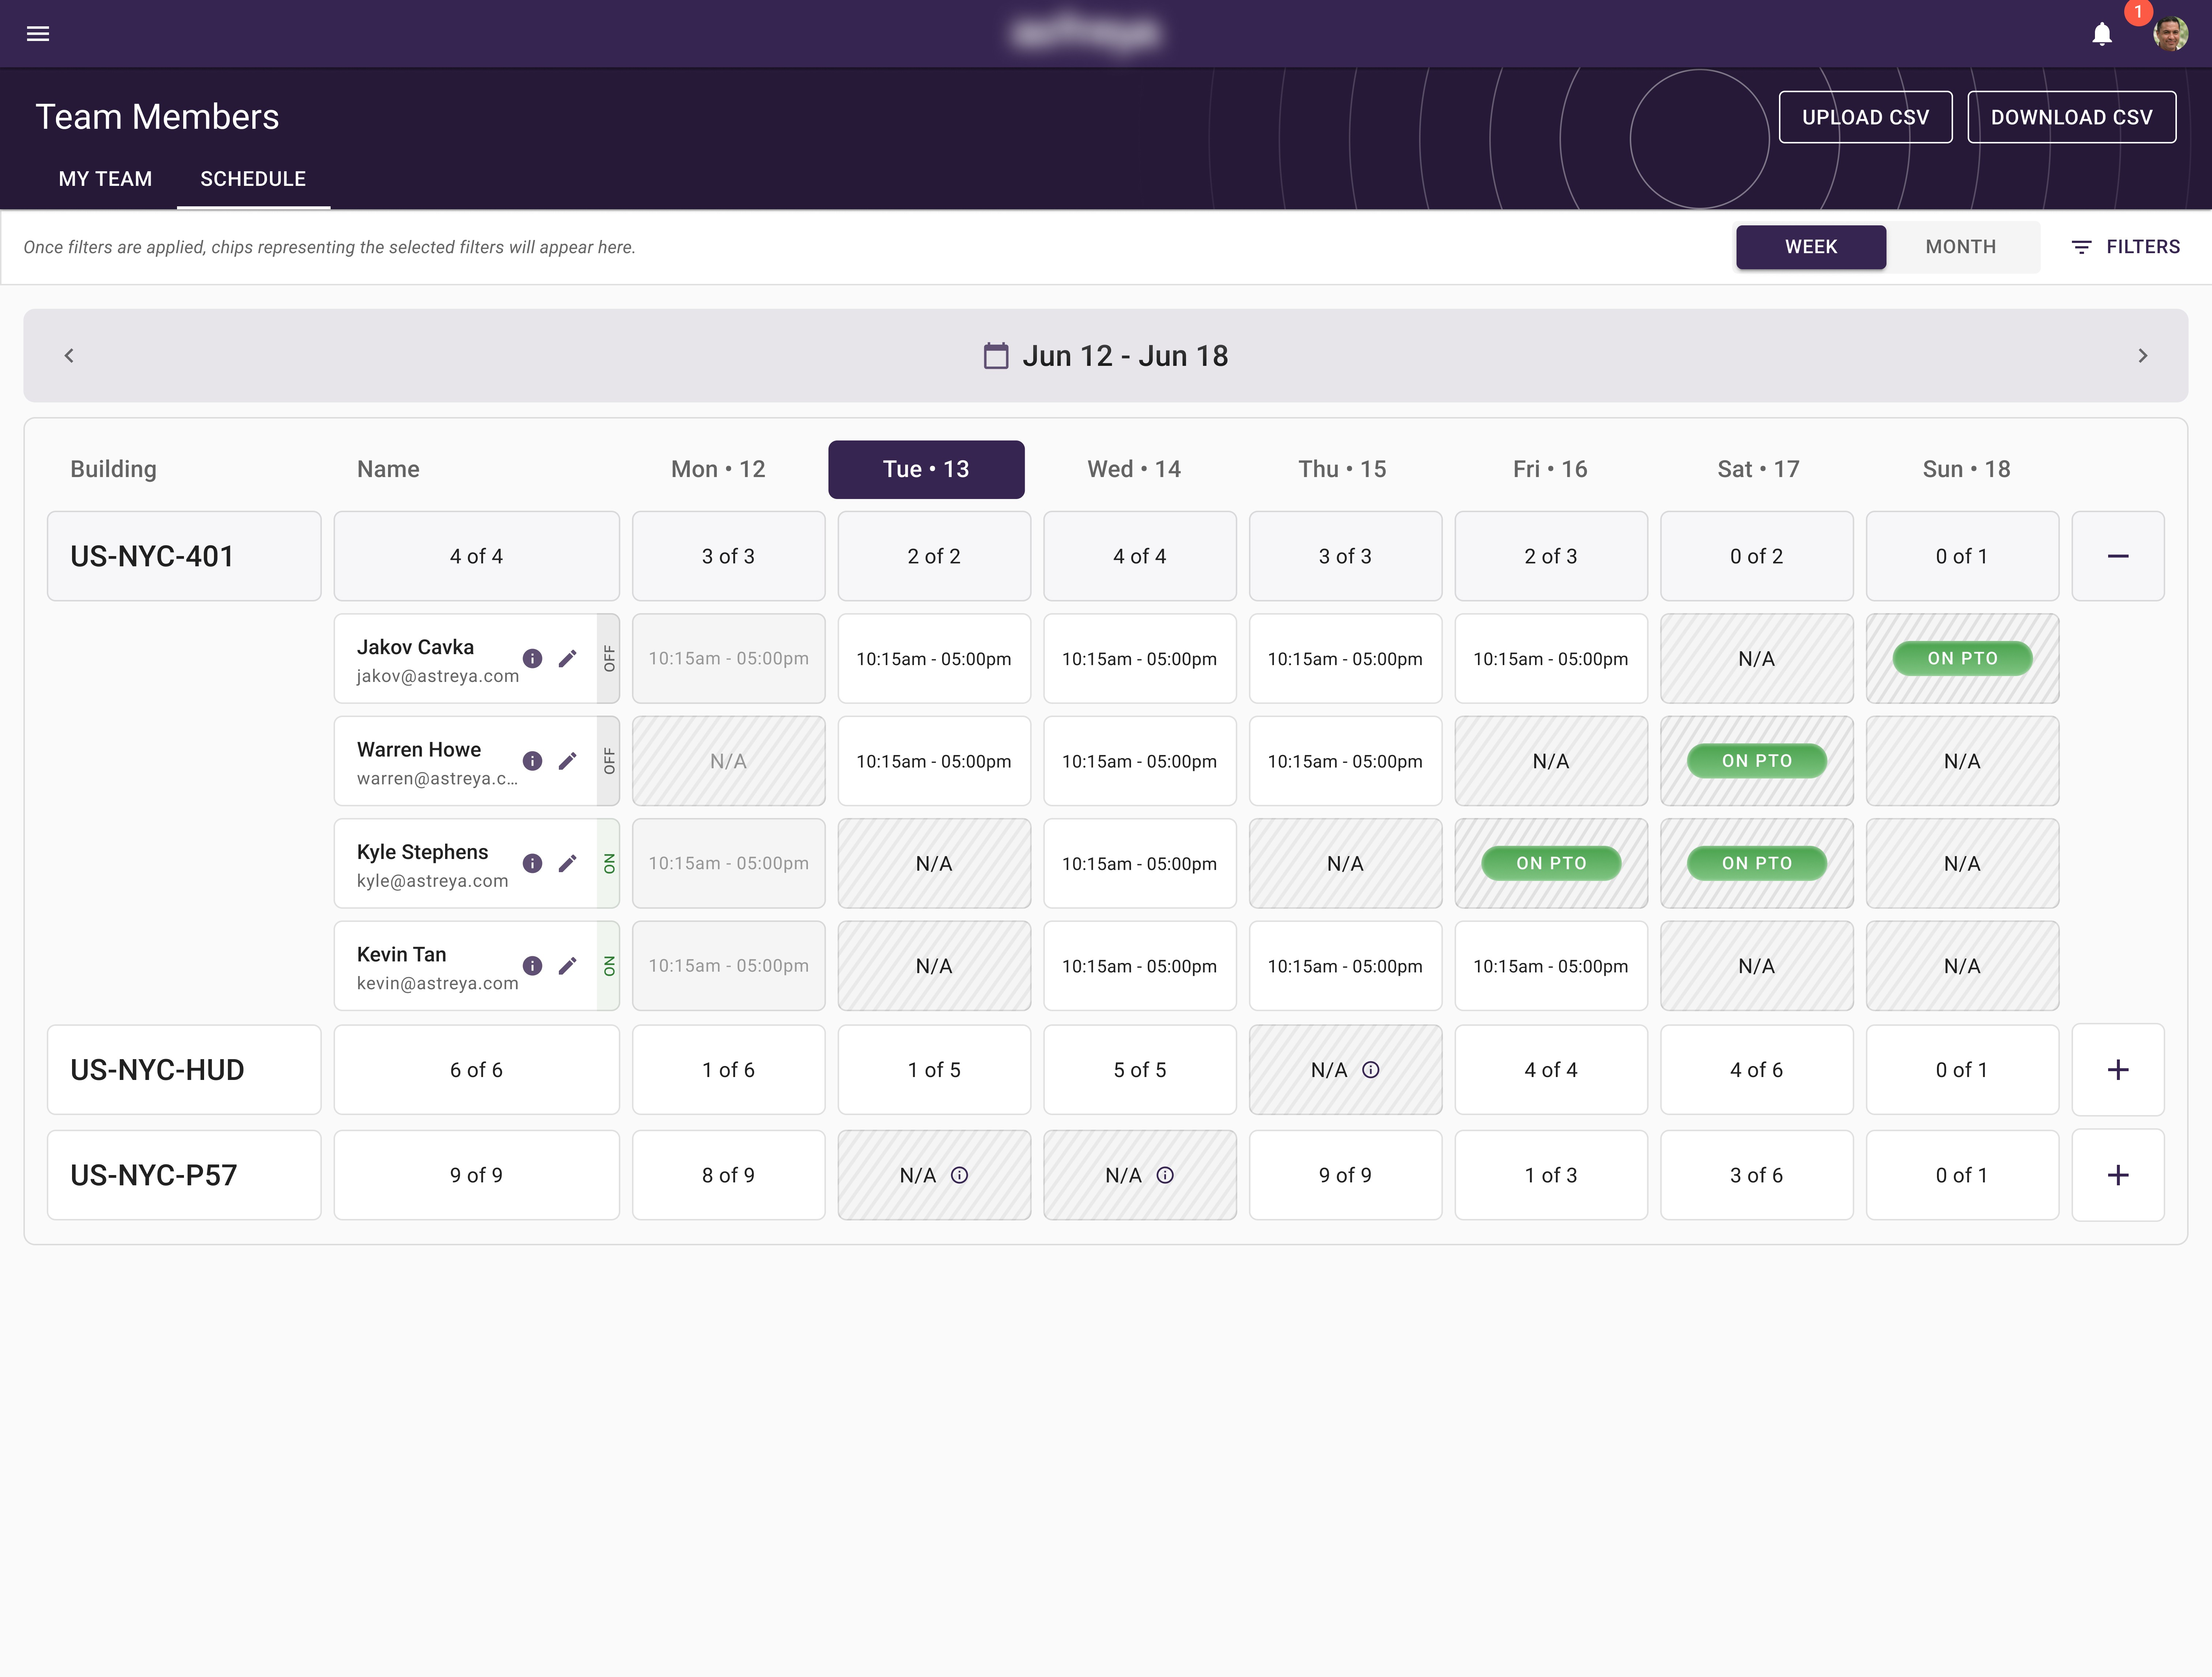The width and height of the screenshot is (2212, 1677).
Task: Click the UPLOAD CSV button
Action: click(1865, 117)
